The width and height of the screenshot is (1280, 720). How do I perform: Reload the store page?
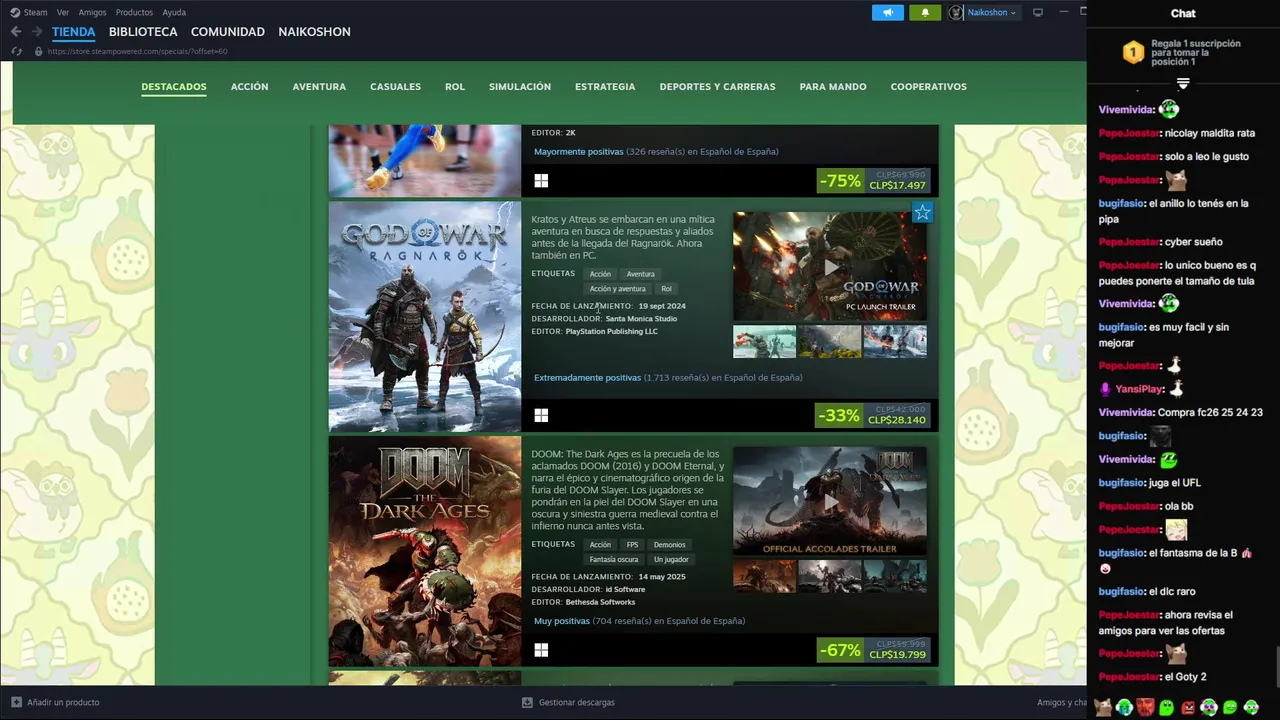[x=16, y=51]
